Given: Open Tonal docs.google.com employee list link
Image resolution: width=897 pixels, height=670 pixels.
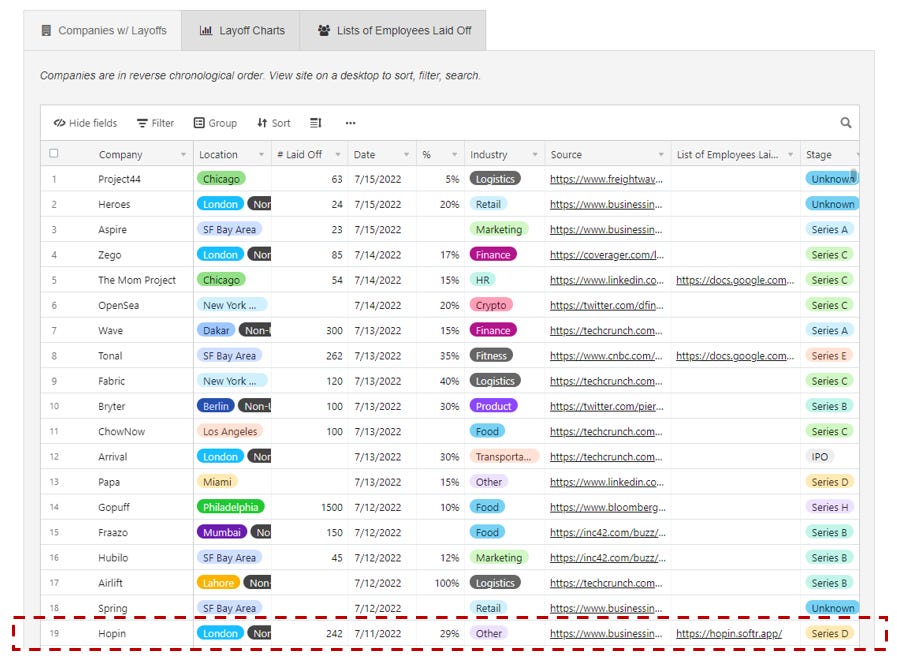Looking at the screenshot, I should [735, 355].
